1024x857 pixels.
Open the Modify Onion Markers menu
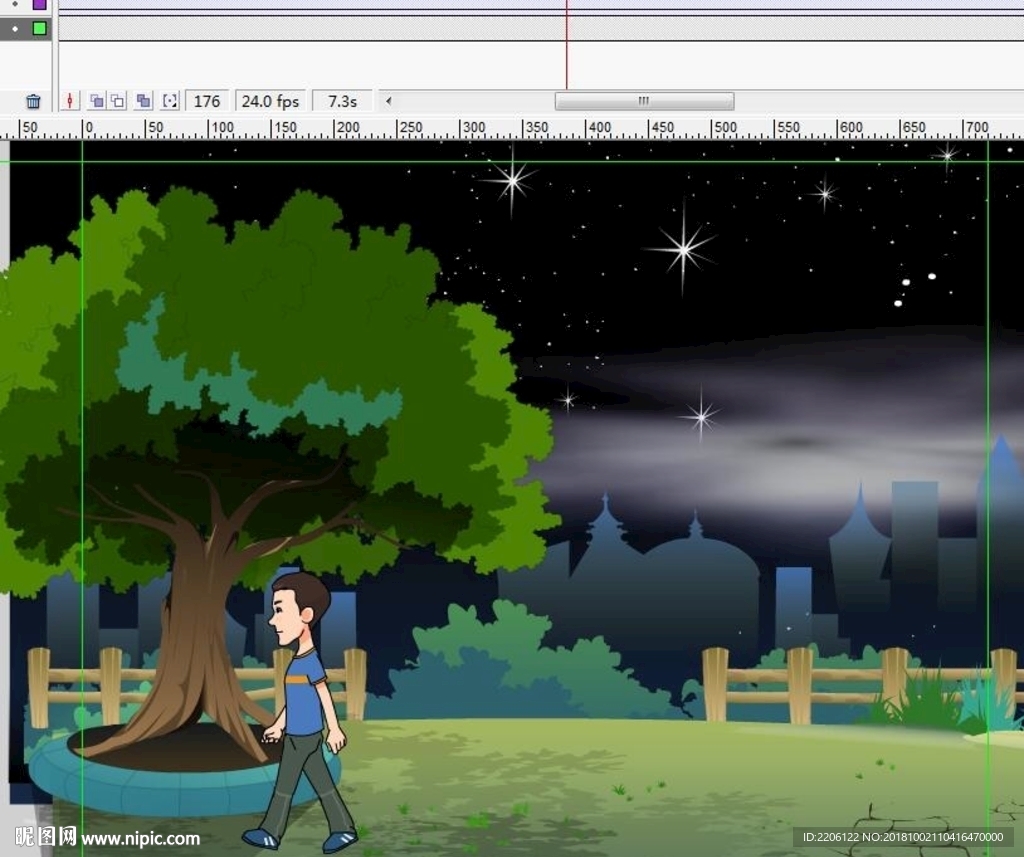(x=170, y=101)
